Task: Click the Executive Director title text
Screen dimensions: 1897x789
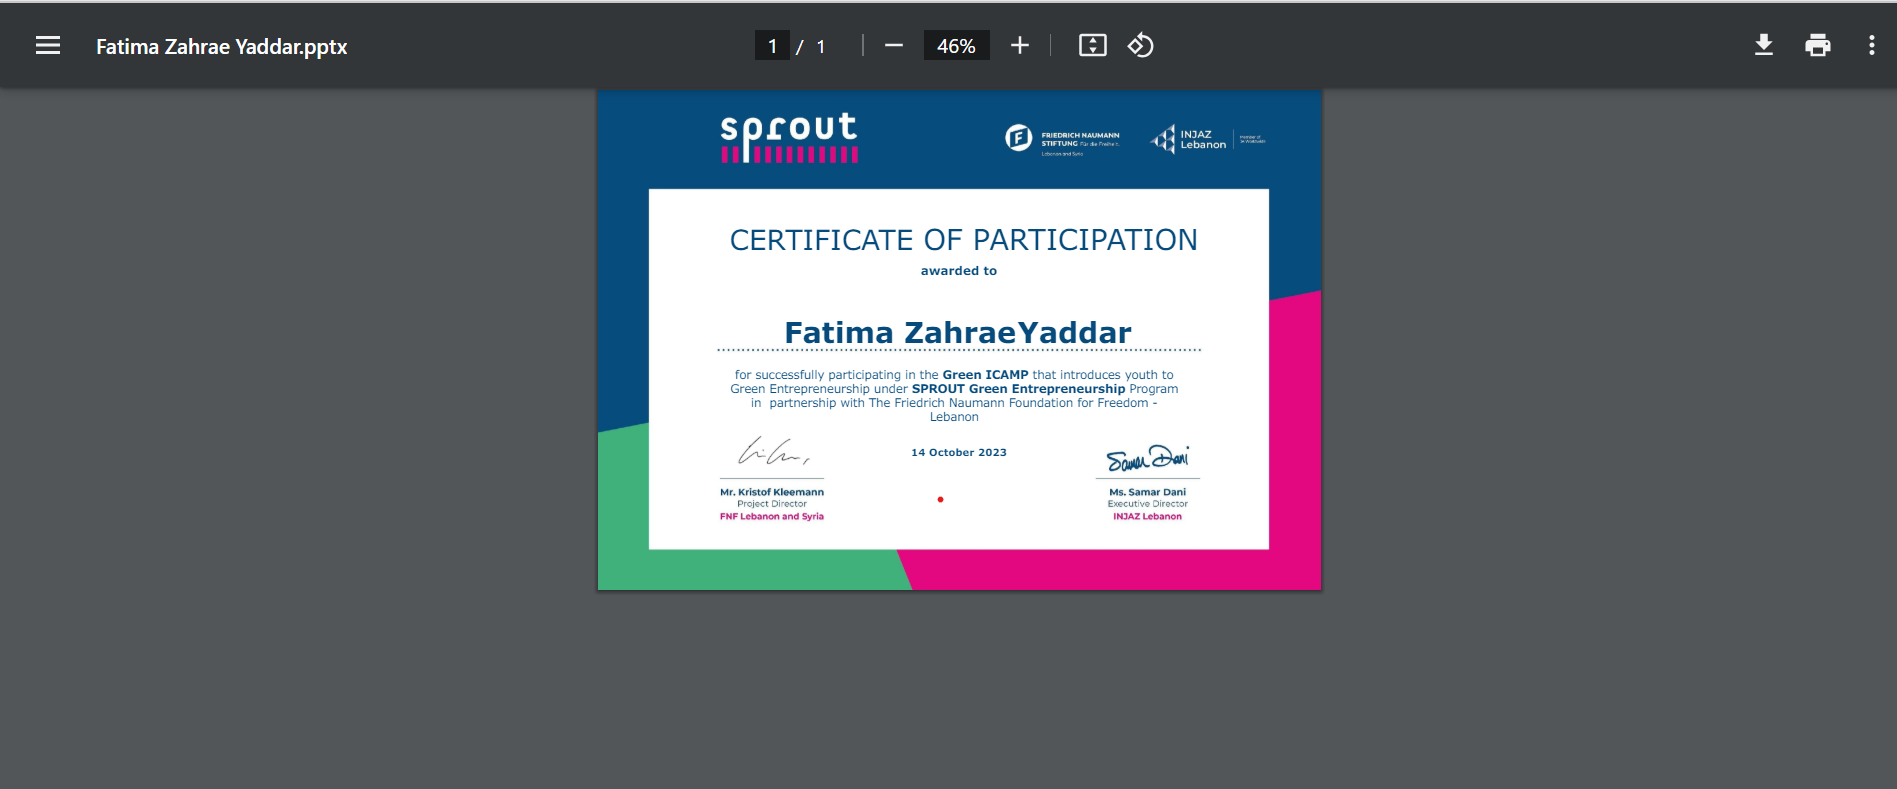Action: point(1148,504)
